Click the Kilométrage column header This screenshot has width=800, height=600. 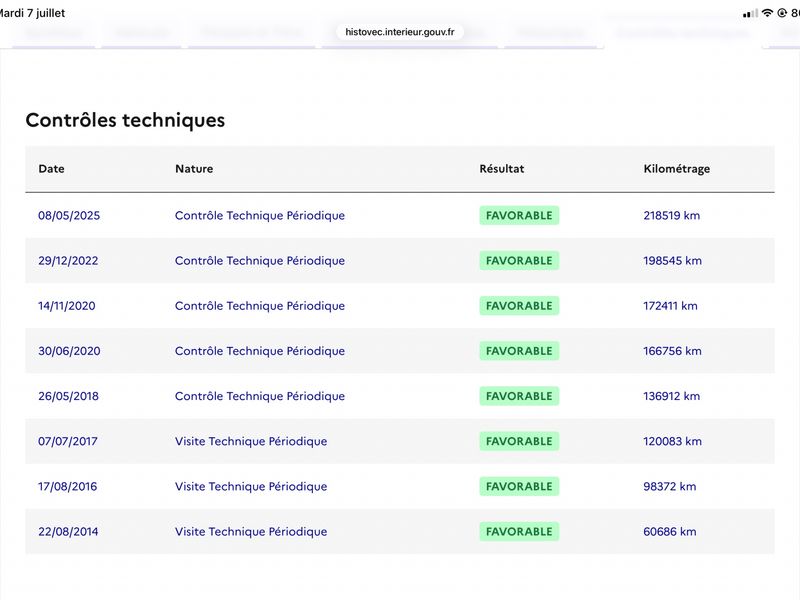pyautogui.click(x=677, y=169)
